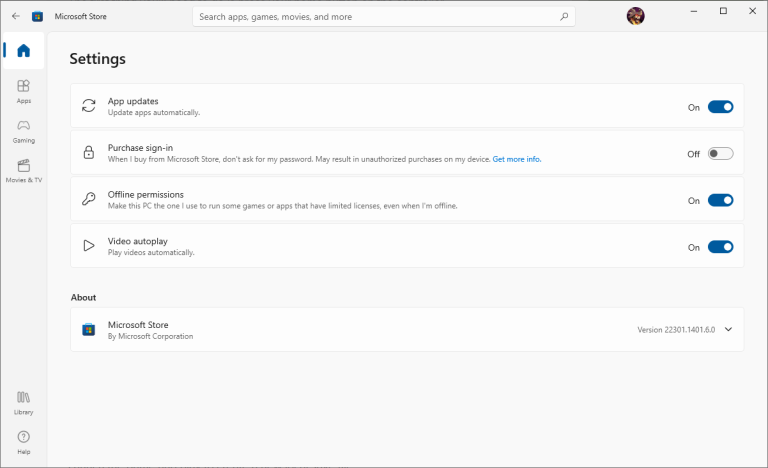Screen dimensions: 768x468
Task: Click the App updates title text
Action: [x=133, y=101]
